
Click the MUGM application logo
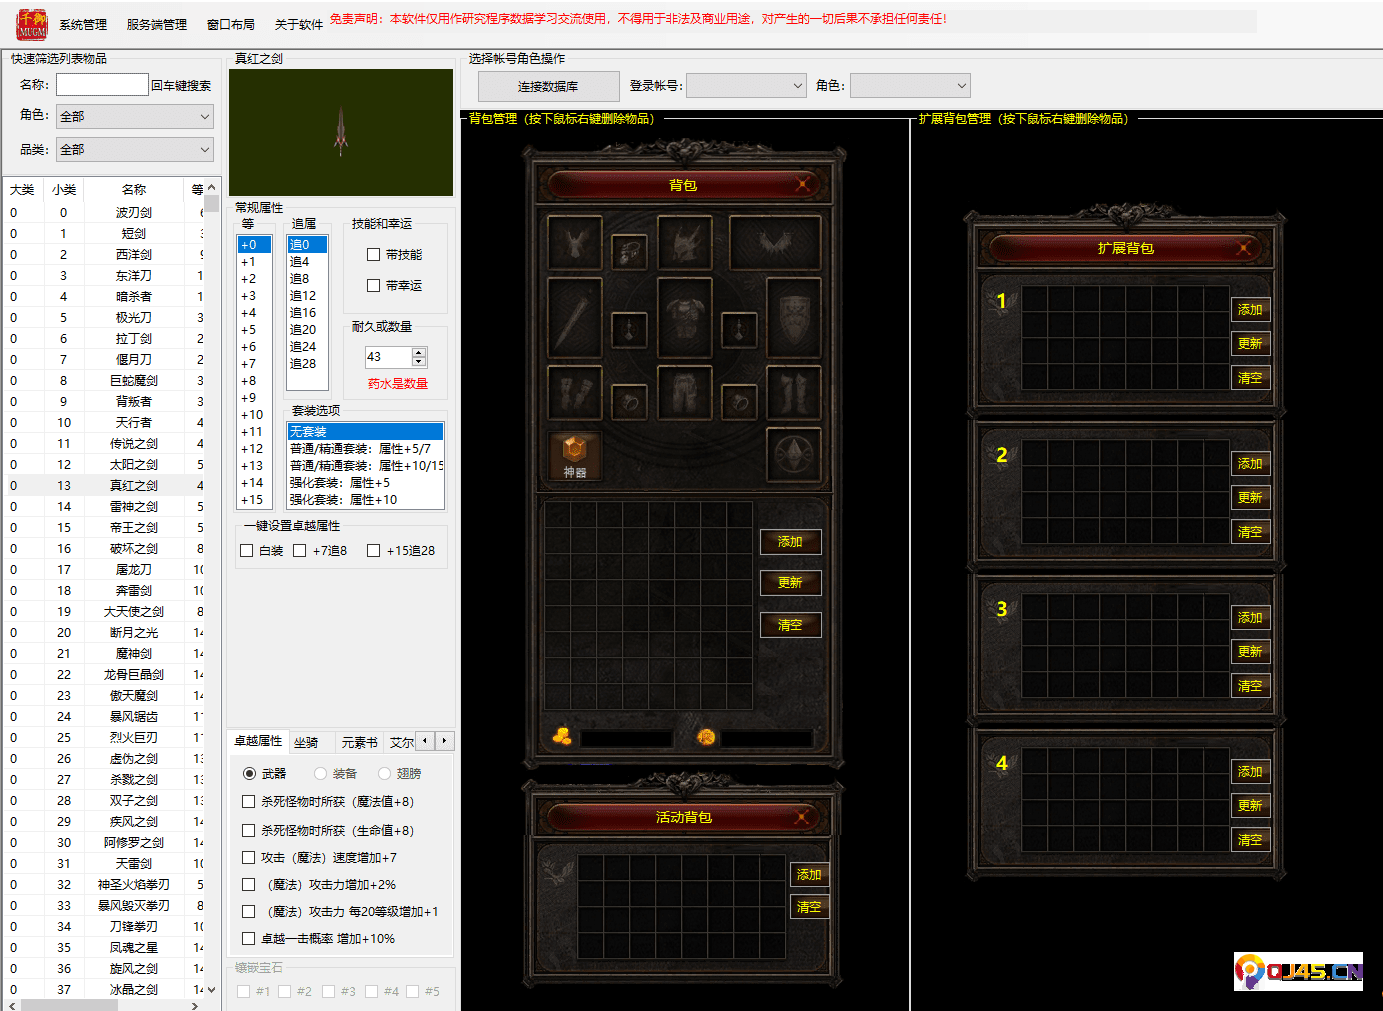(32, 24)
